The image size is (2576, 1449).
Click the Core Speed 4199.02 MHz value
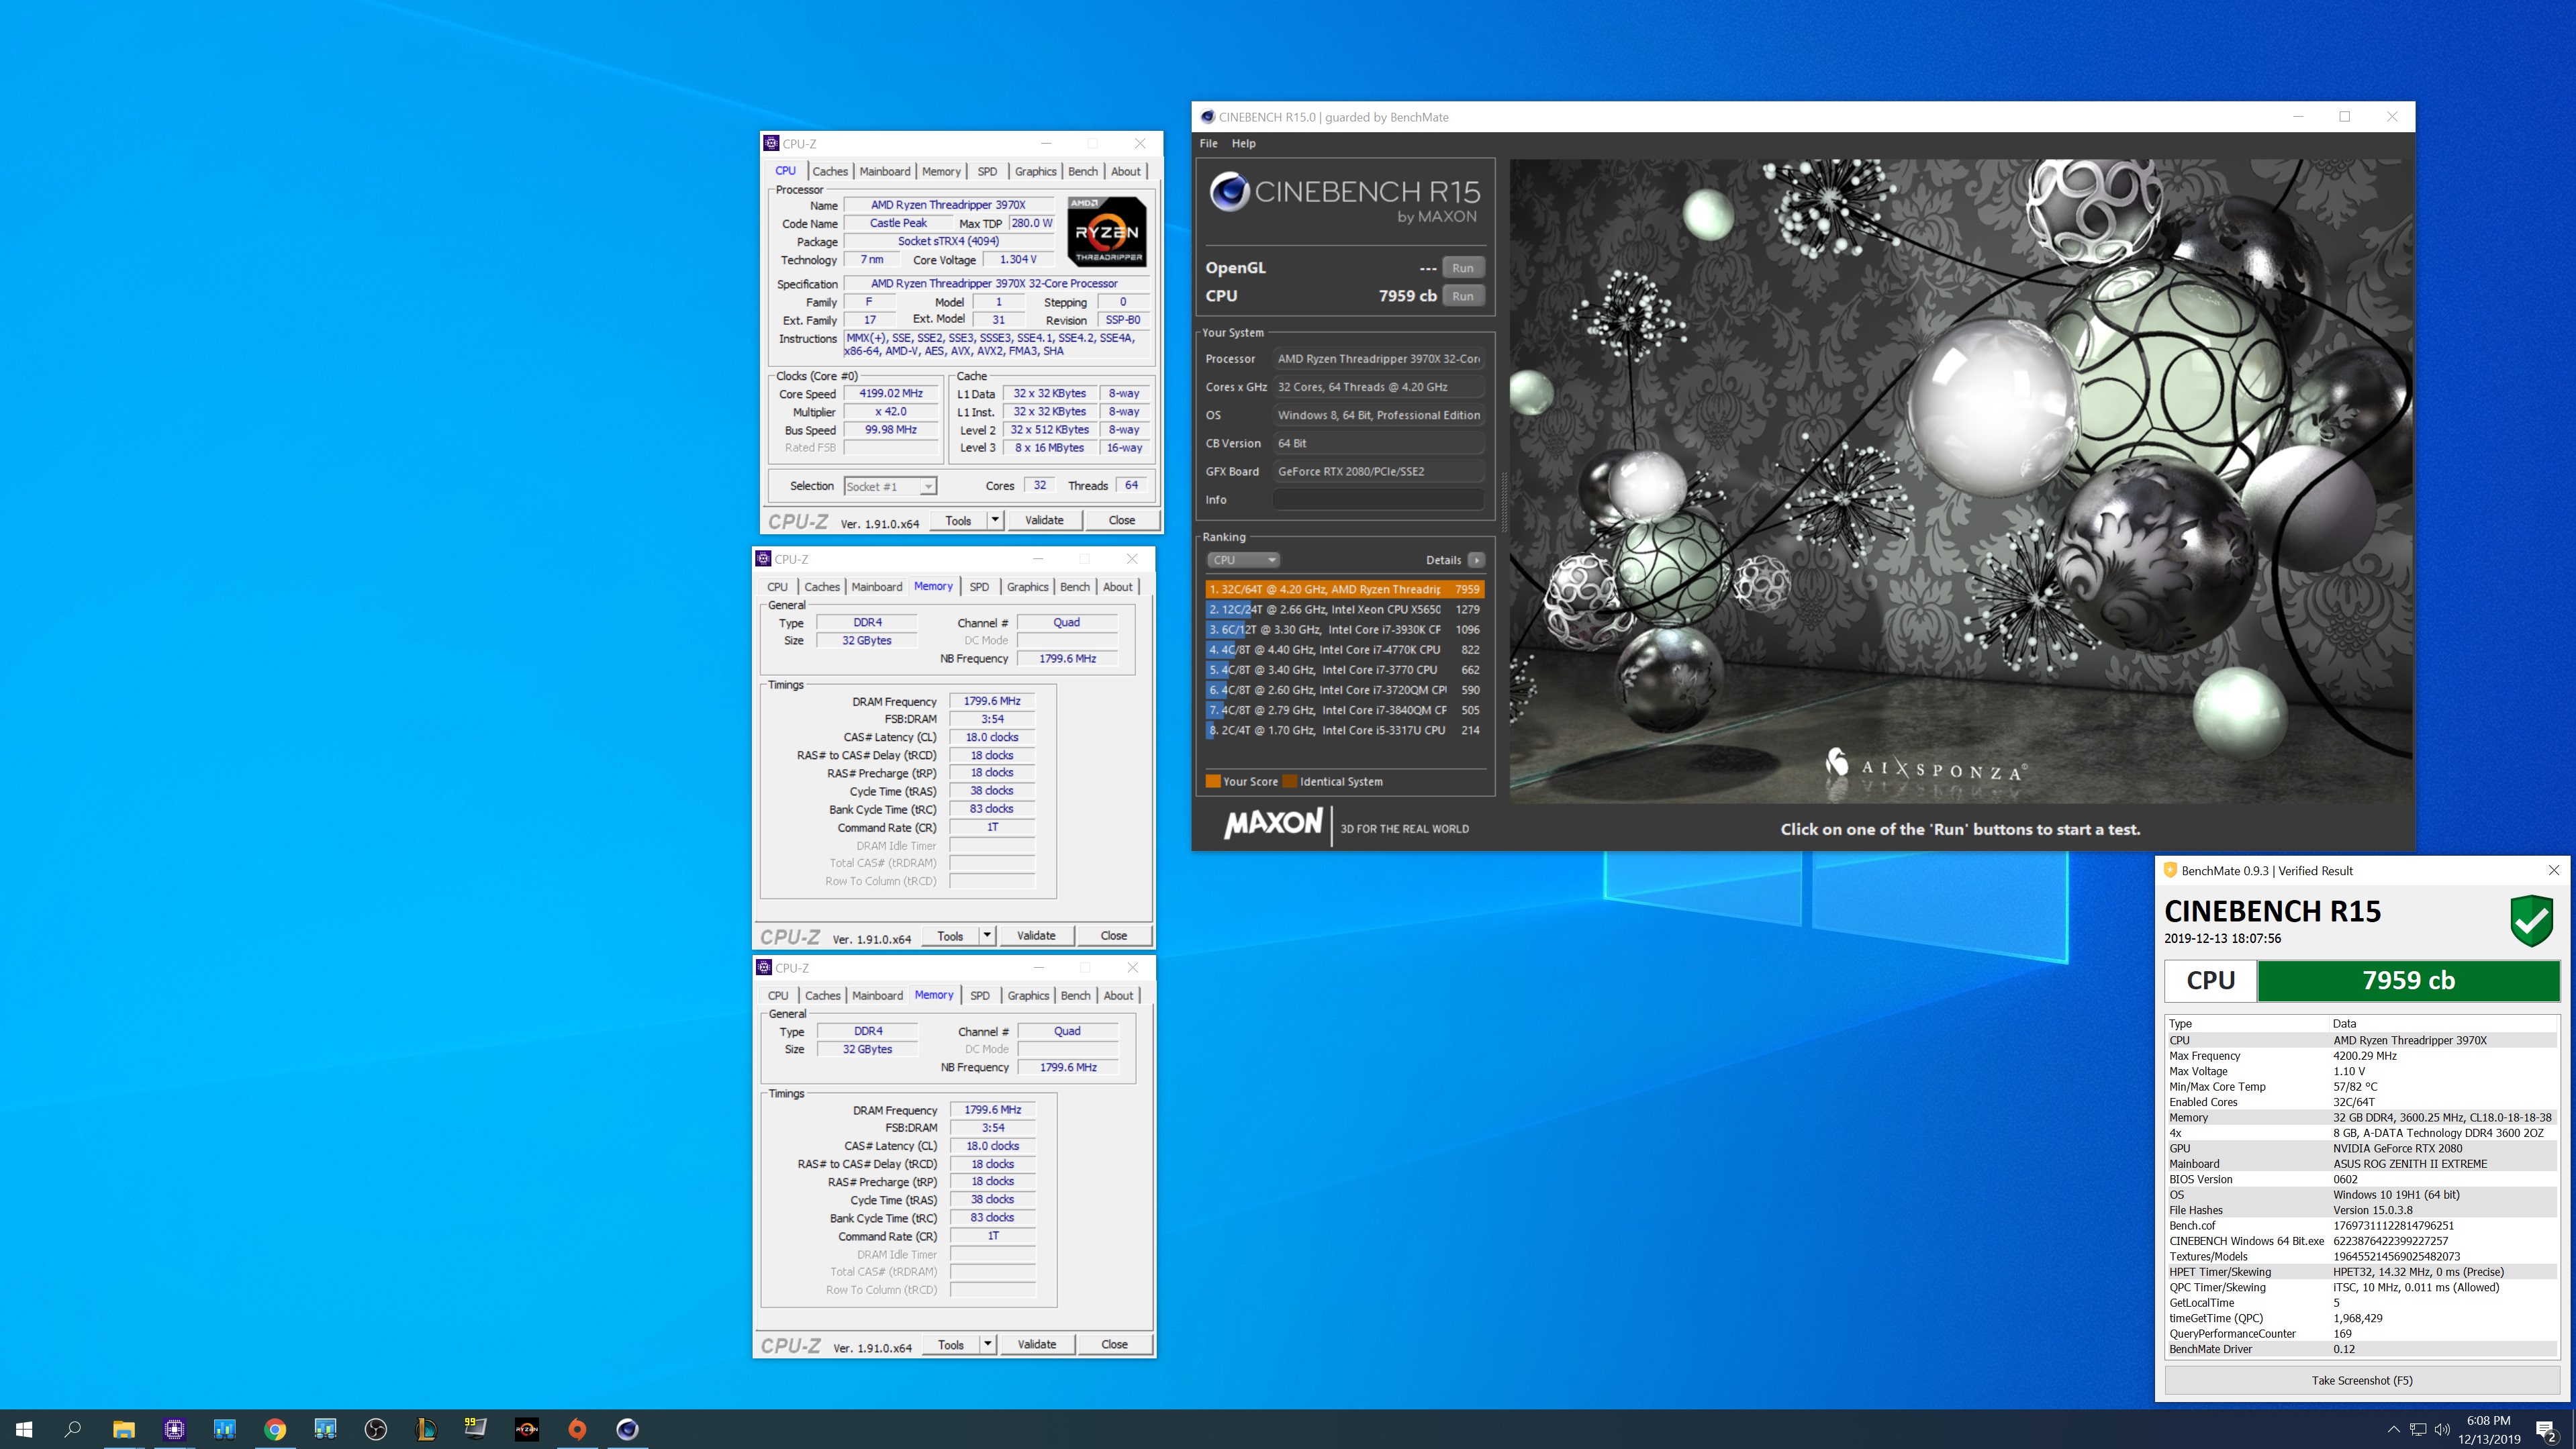pos(891,393)
